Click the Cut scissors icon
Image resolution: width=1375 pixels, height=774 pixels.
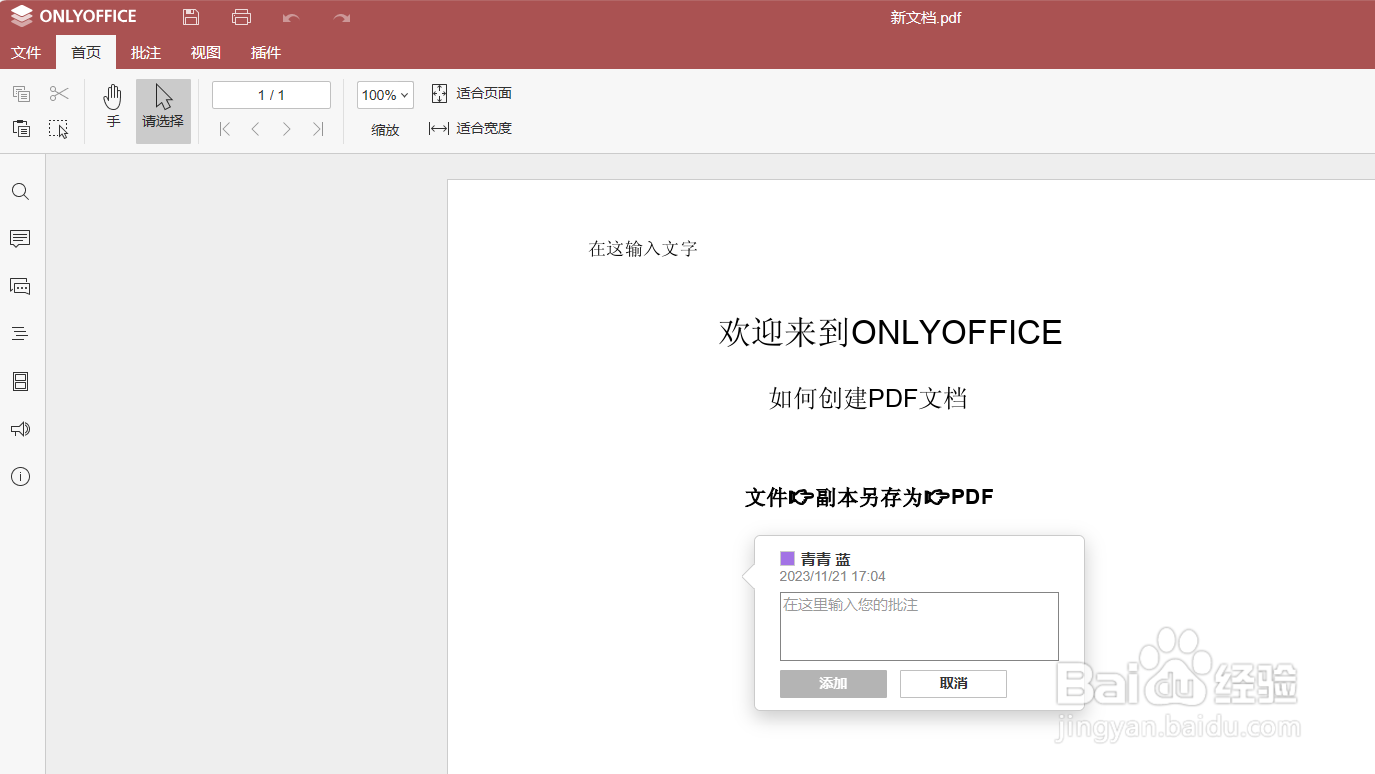tap(59, 94)
